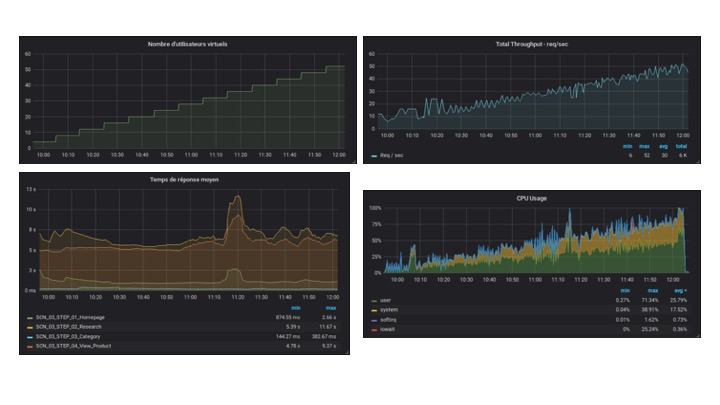
Task: Click the yellow system series color swatch
Action: tap(374, 310)
